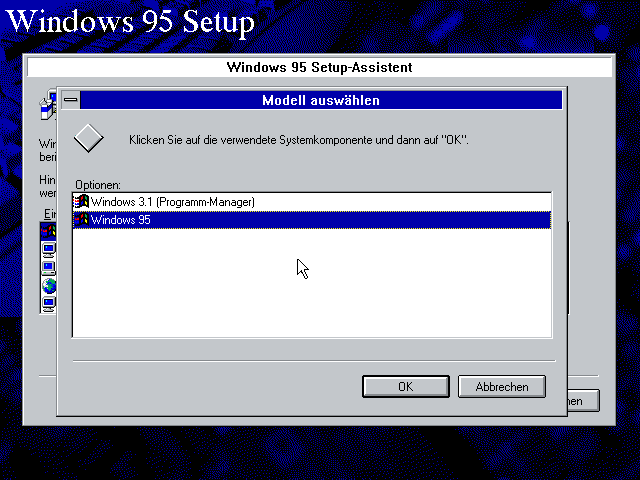The width and height of the screenshot is (640, 480).
Task: Click the Windows flag icon in Setup-Assistent list
Action: 48,231
